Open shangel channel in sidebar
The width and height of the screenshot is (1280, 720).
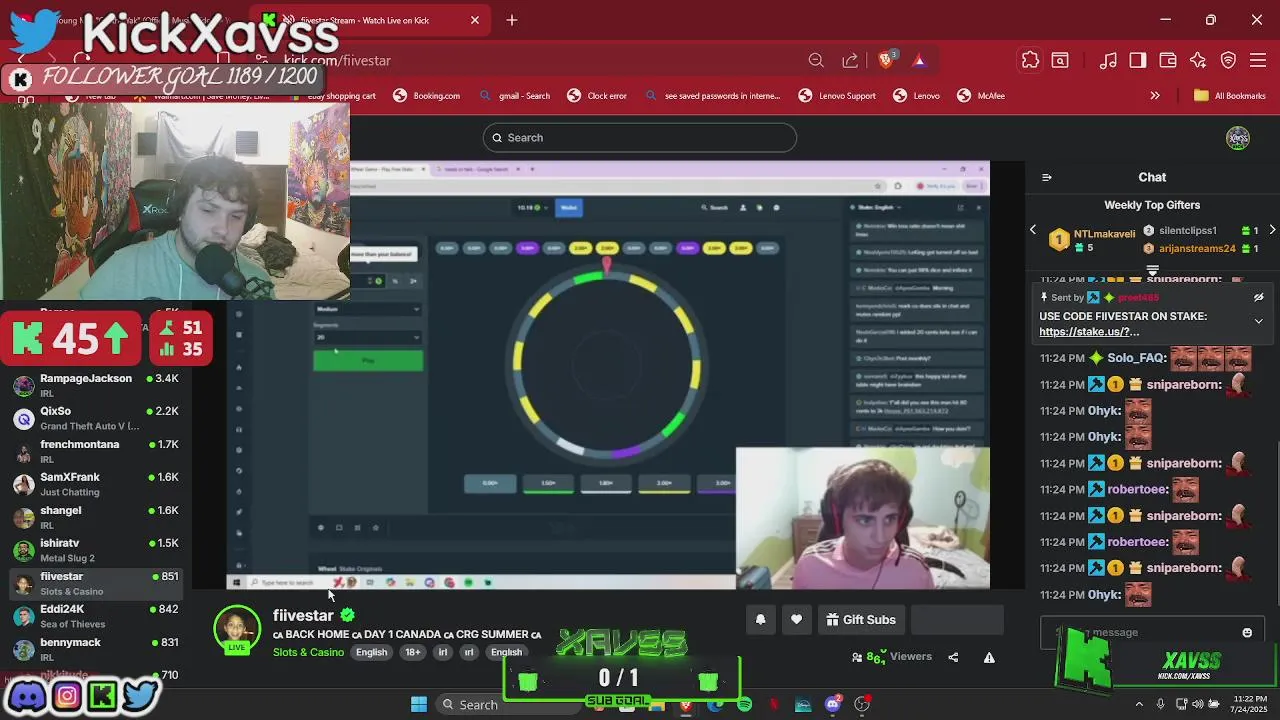click(x=95, y=517)
